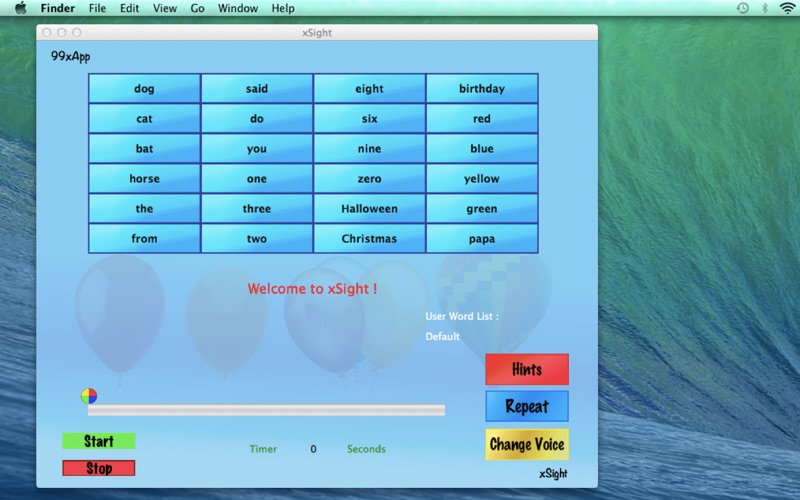Click the red Stop button
This screenshot has height=500, width=800.
(98, 468)
